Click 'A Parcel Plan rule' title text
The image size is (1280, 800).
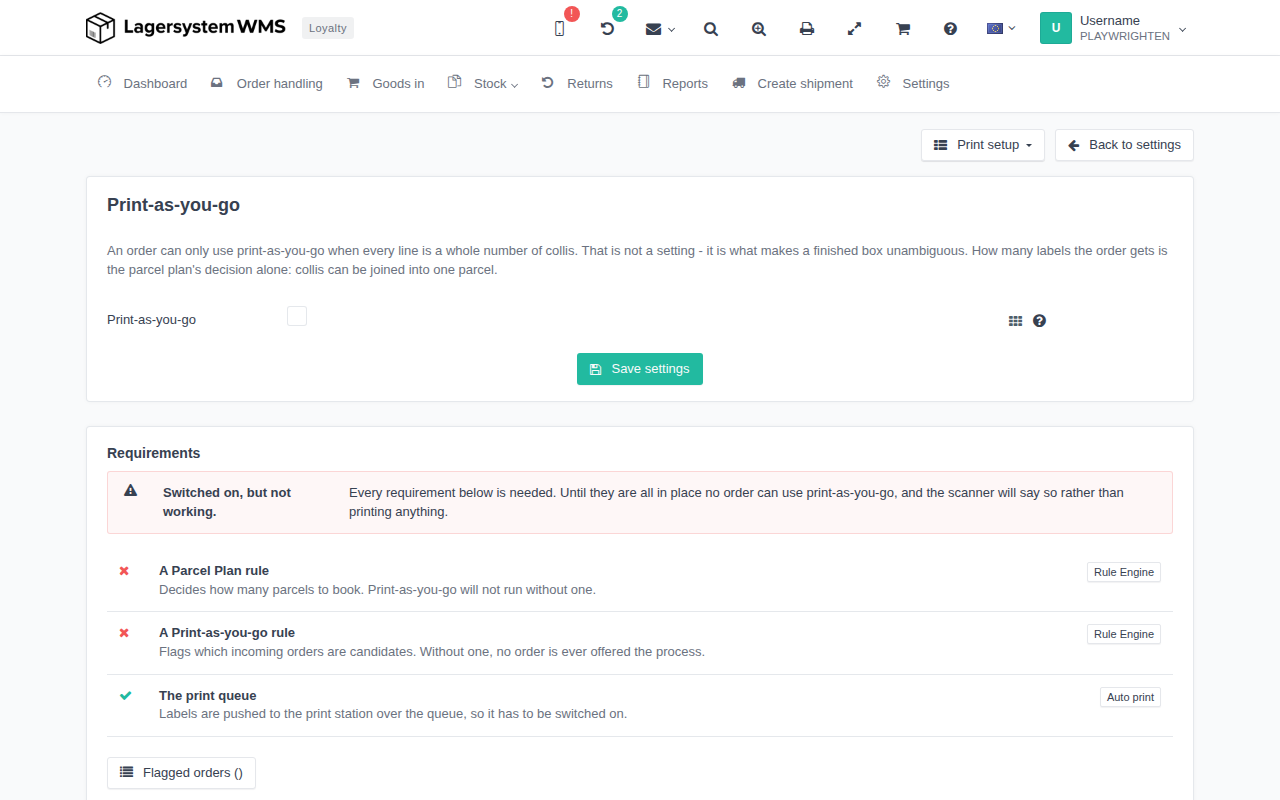pos(214,571)
